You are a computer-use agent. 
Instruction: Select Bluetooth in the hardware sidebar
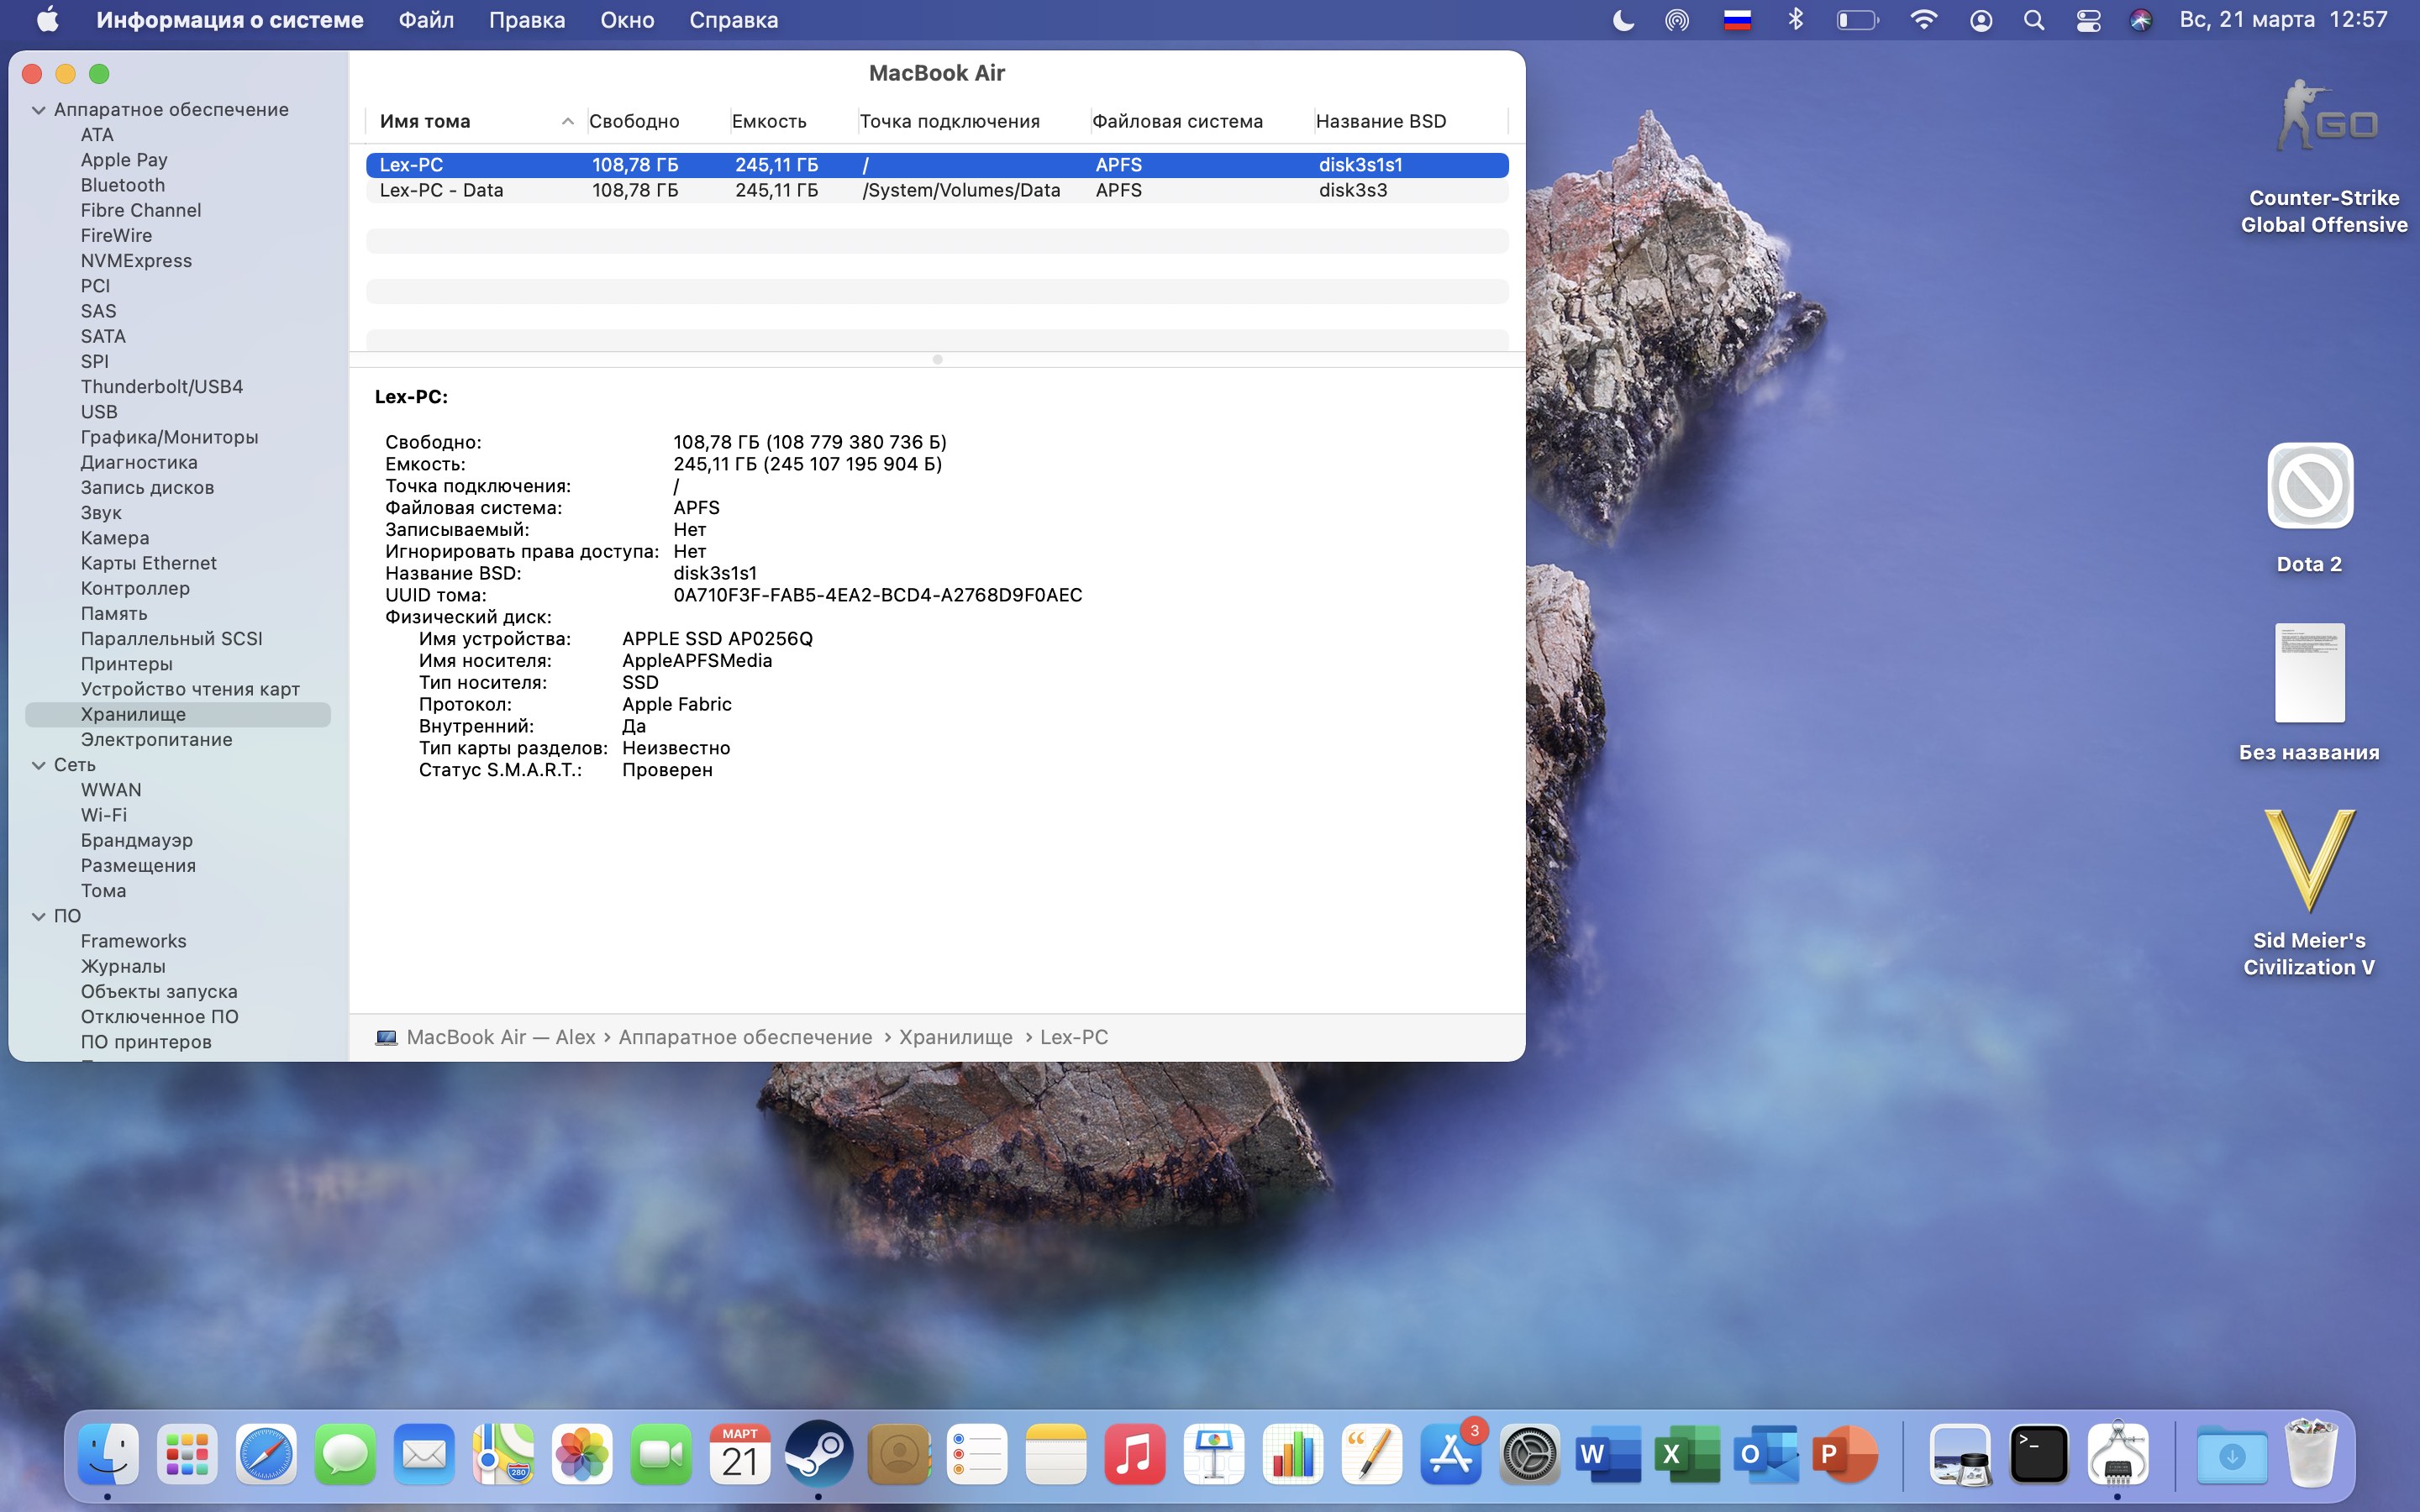(x=123, y=185)
